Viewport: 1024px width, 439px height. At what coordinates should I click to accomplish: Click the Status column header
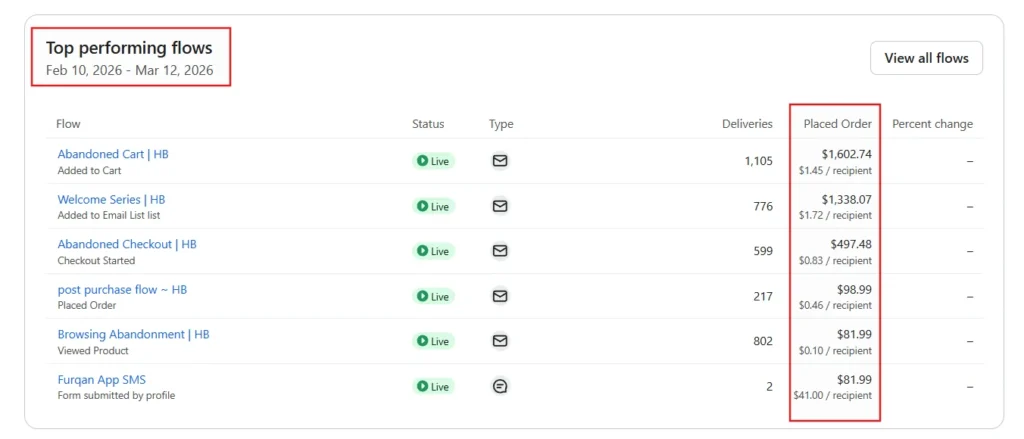(428, 124)
